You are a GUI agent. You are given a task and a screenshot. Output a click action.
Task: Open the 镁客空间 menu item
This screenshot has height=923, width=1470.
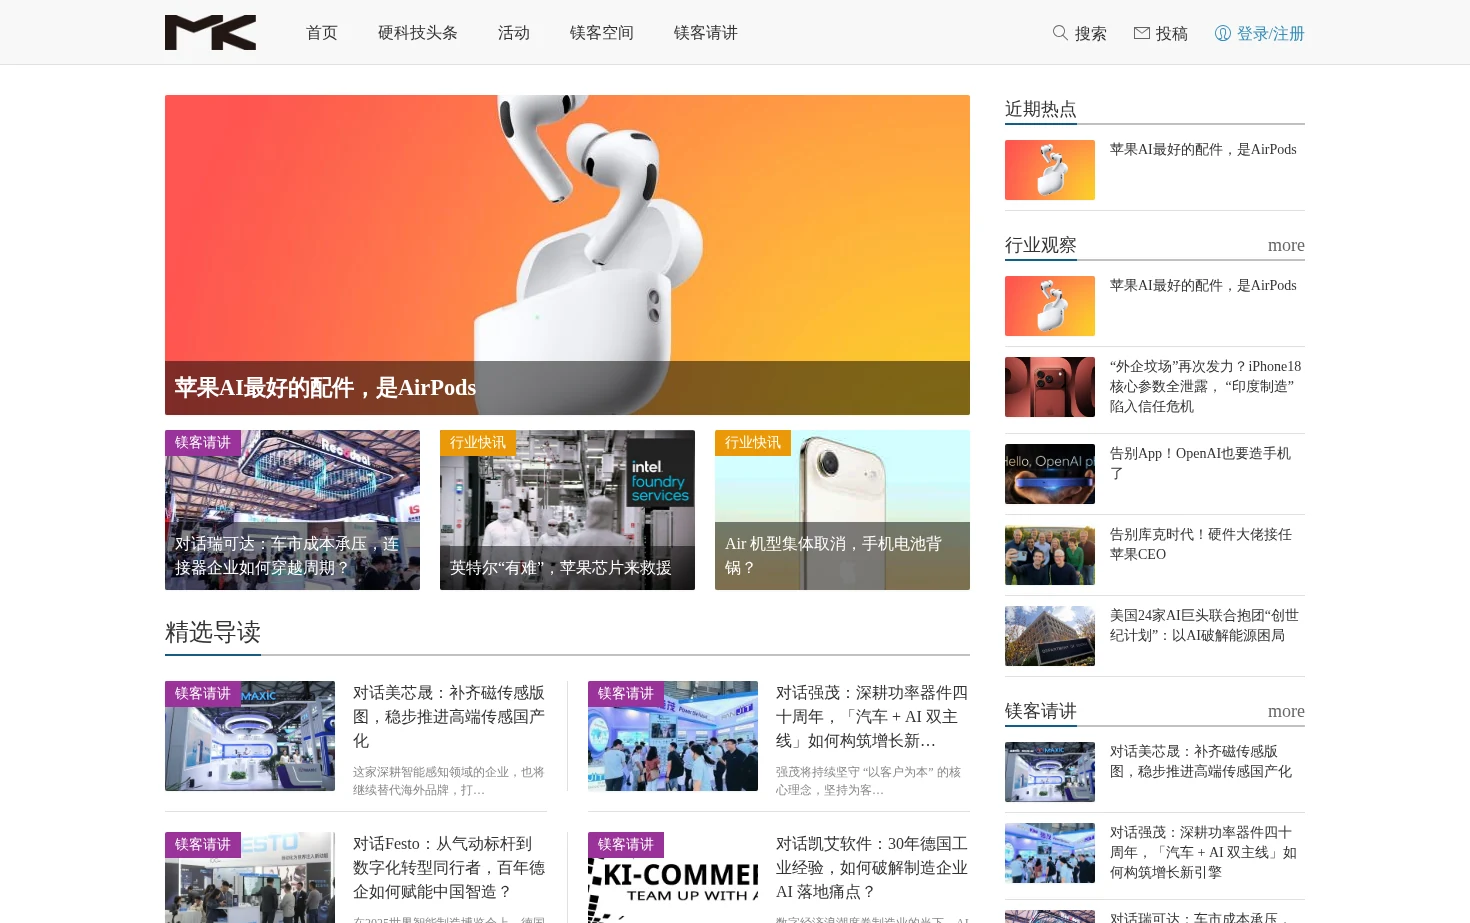tap(602, 33)
